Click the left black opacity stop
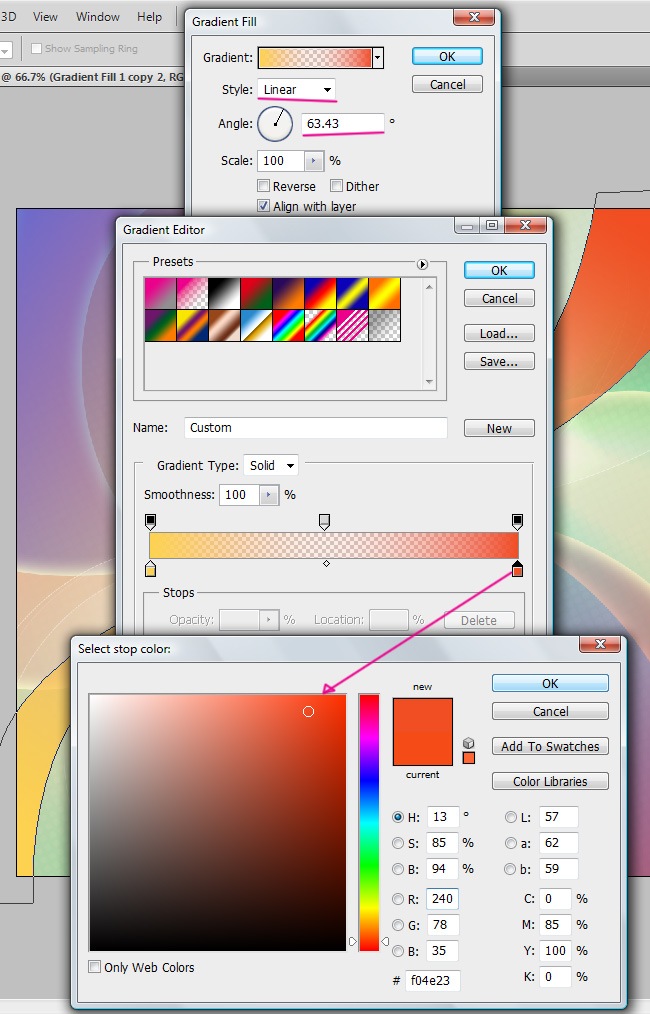This screenshot has width=650, height=1014. click(151, 521)
